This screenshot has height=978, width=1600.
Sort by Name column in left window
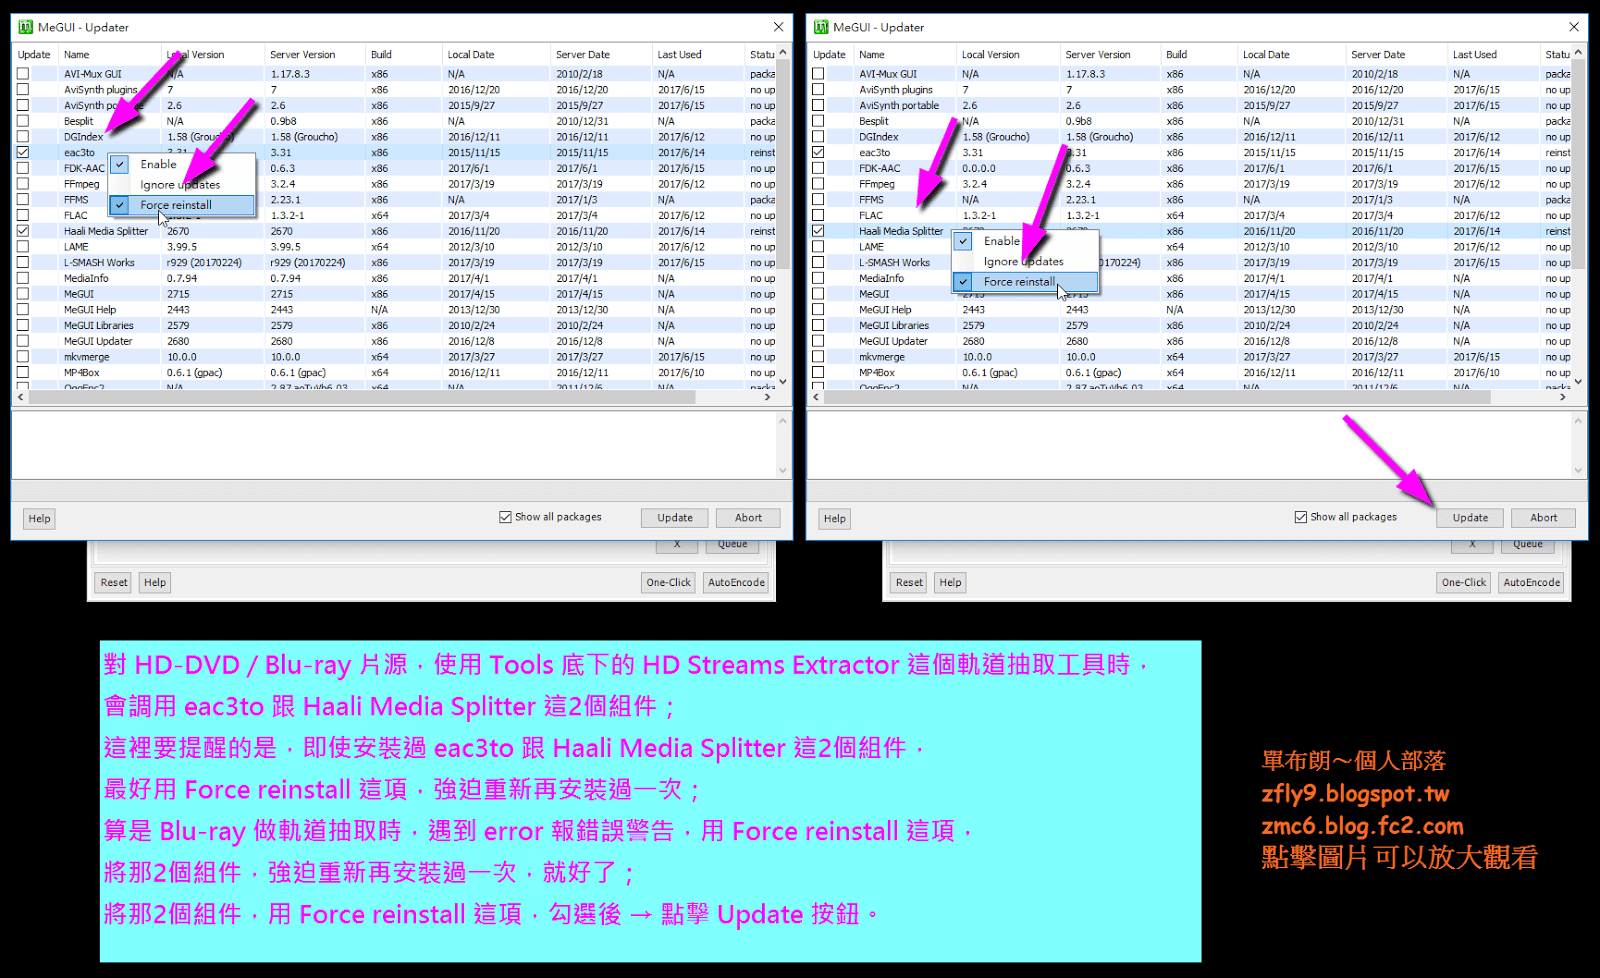coord(109,55)
